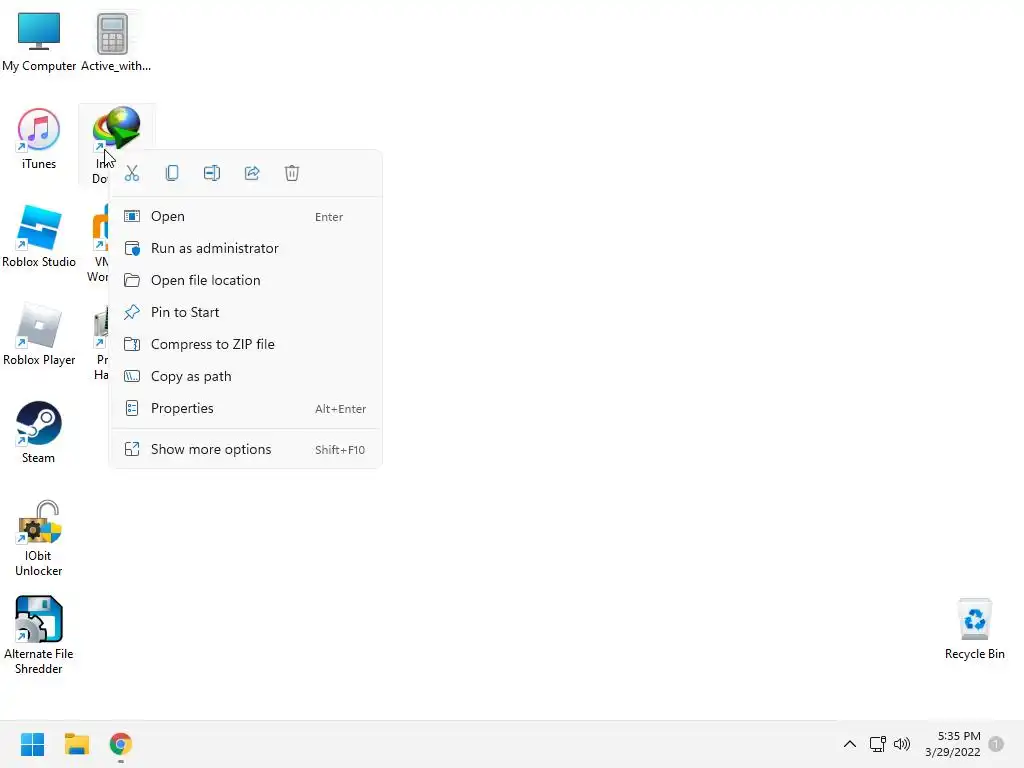Select the iTunes desktop shortcut
Screen dimensions: 1024x768
point(39,139)
